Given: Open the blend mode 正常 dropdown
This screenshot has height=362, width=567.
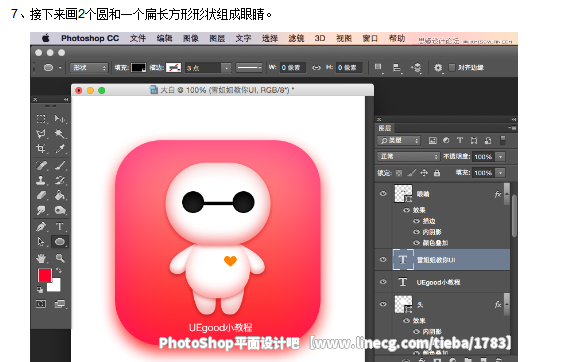Looking at the screenshot, I should point(408,156).
